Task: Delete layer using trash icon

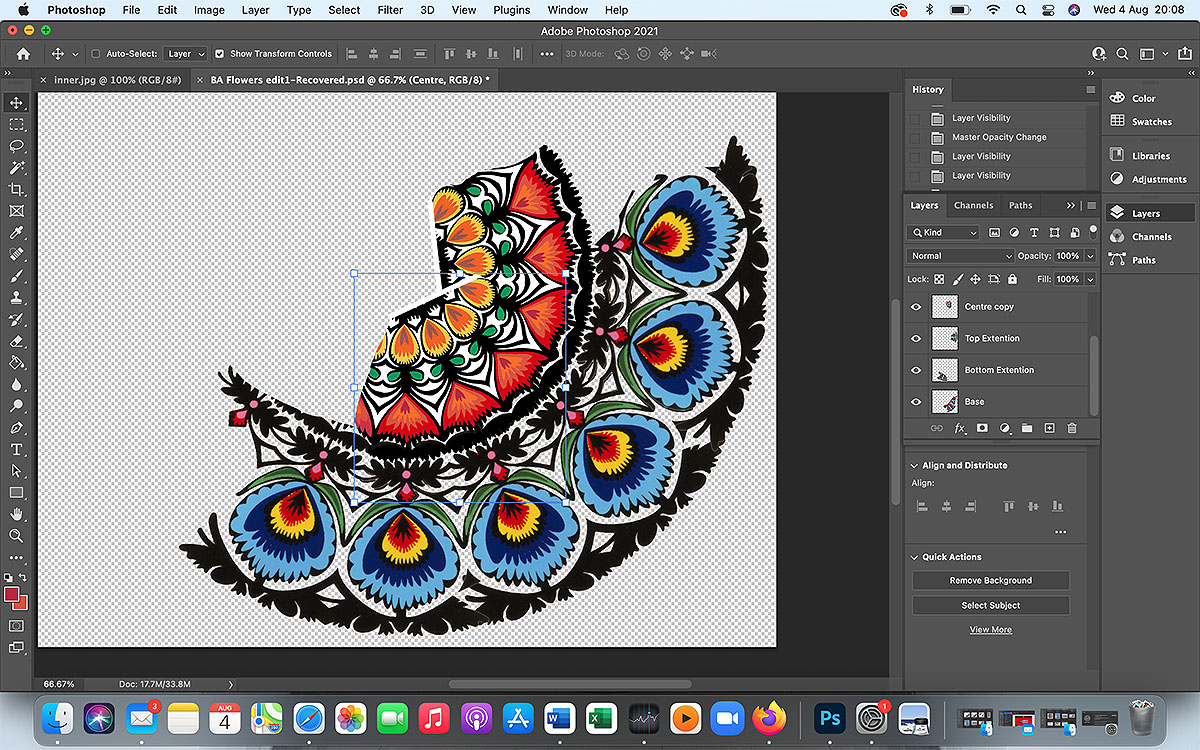Action: tap(1072, 428)
